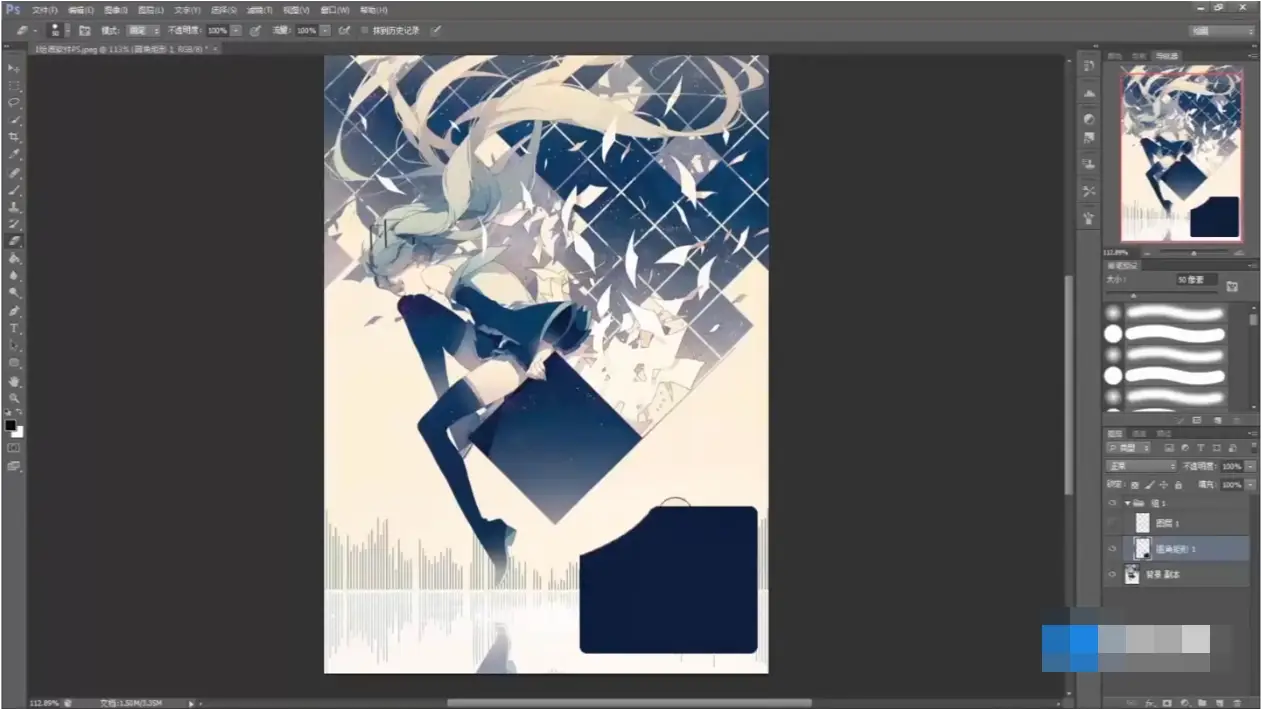The width and height of the screenshot is (1261, 709).
Task: Click the brush size 50 像素 field
Action: pyautogui.click(x=1196, y=280)
